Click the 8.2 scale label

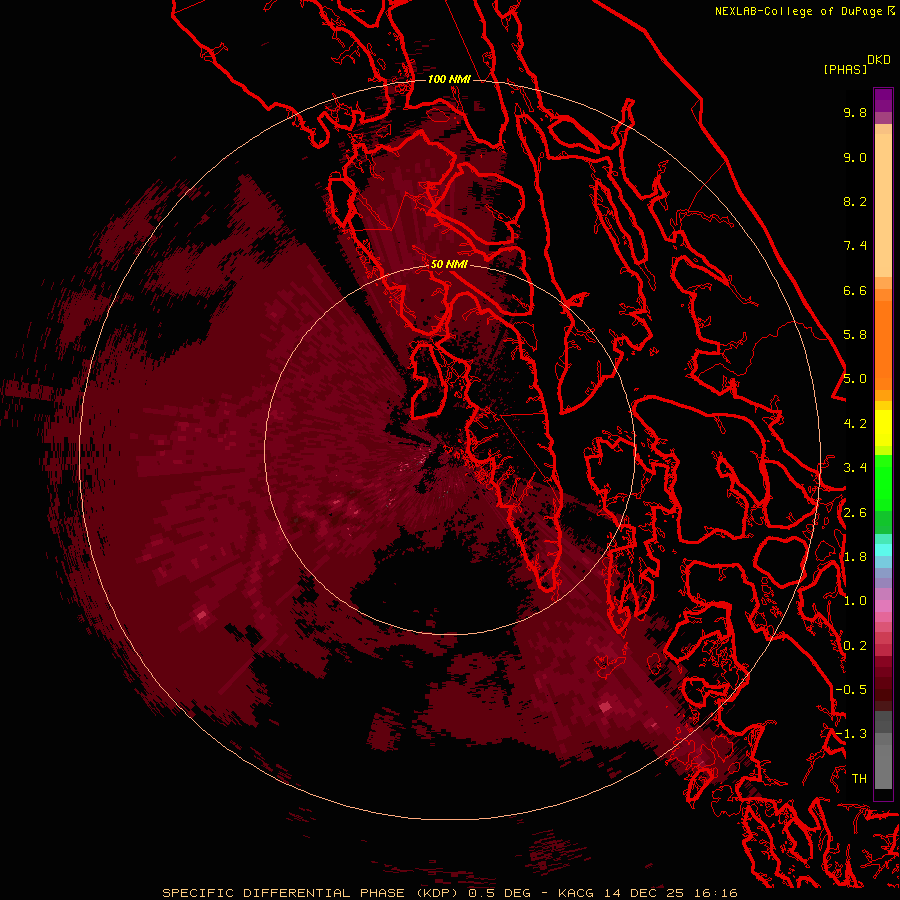point(855,201)
